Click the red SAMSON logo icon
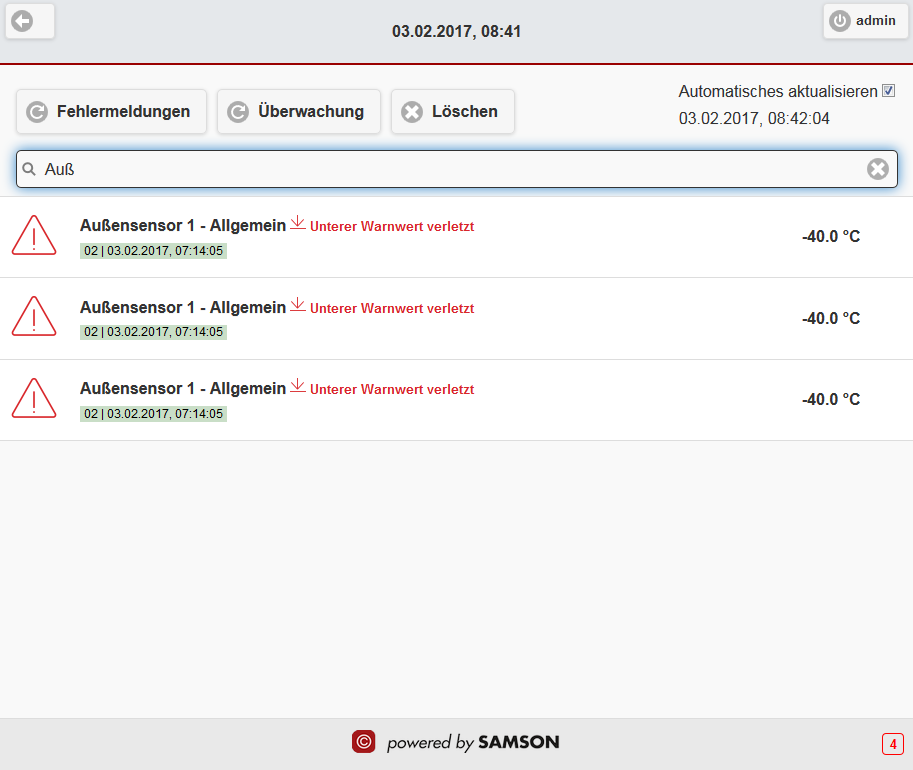This screenshot has width=913, height=770. point(363,742)
